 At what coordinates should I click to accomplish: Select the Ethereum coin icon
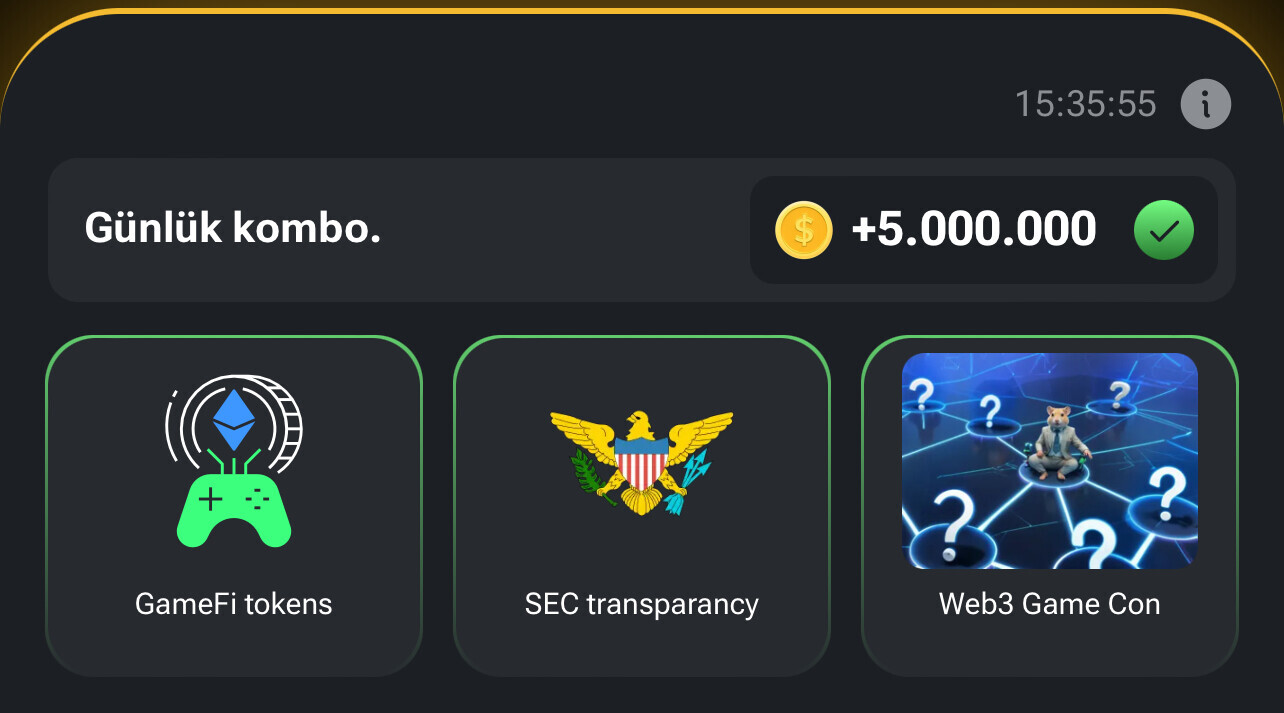coord(234,422)
